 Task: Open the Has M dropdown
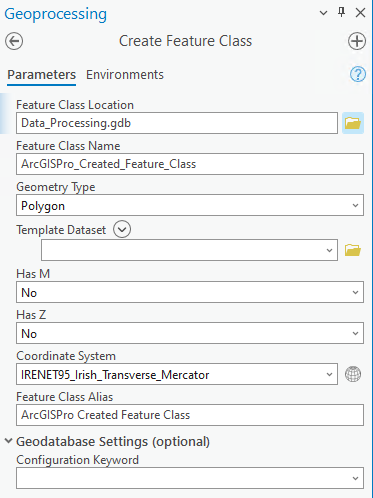point(190,292)
